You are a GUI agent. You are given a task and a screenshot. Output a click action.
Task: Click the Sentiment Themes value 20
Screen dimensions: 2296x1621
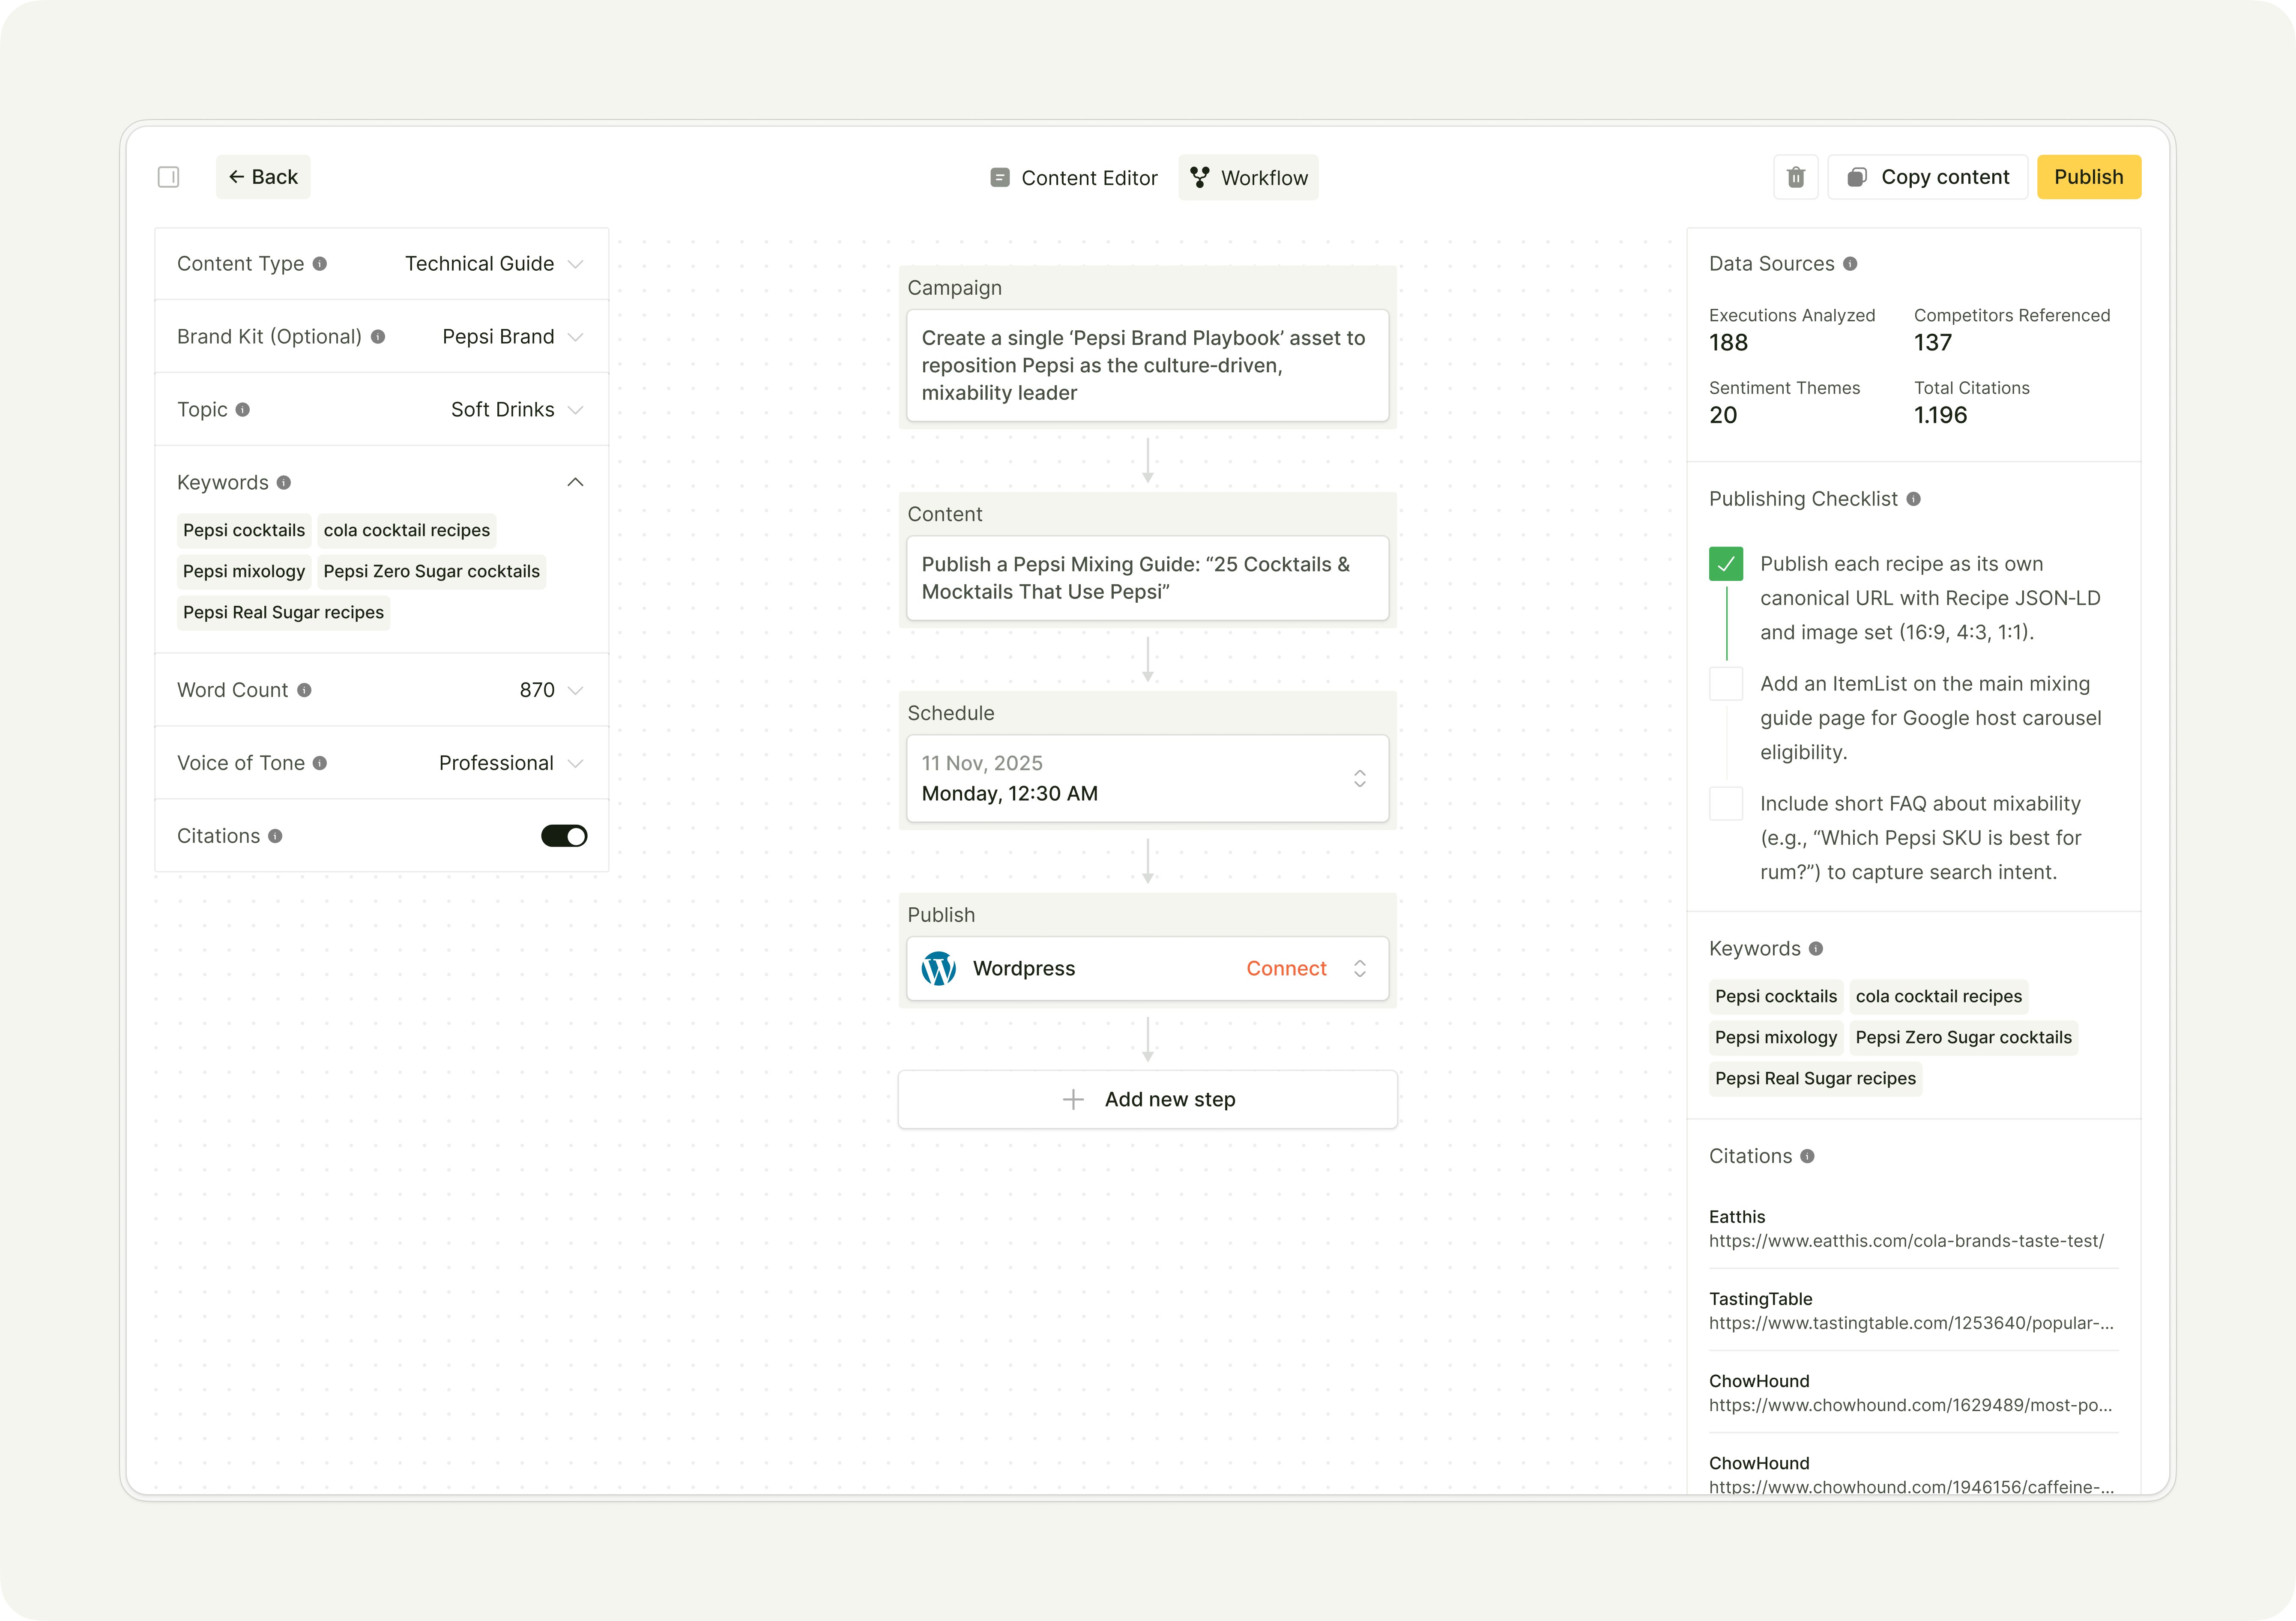click(1723, 415)
